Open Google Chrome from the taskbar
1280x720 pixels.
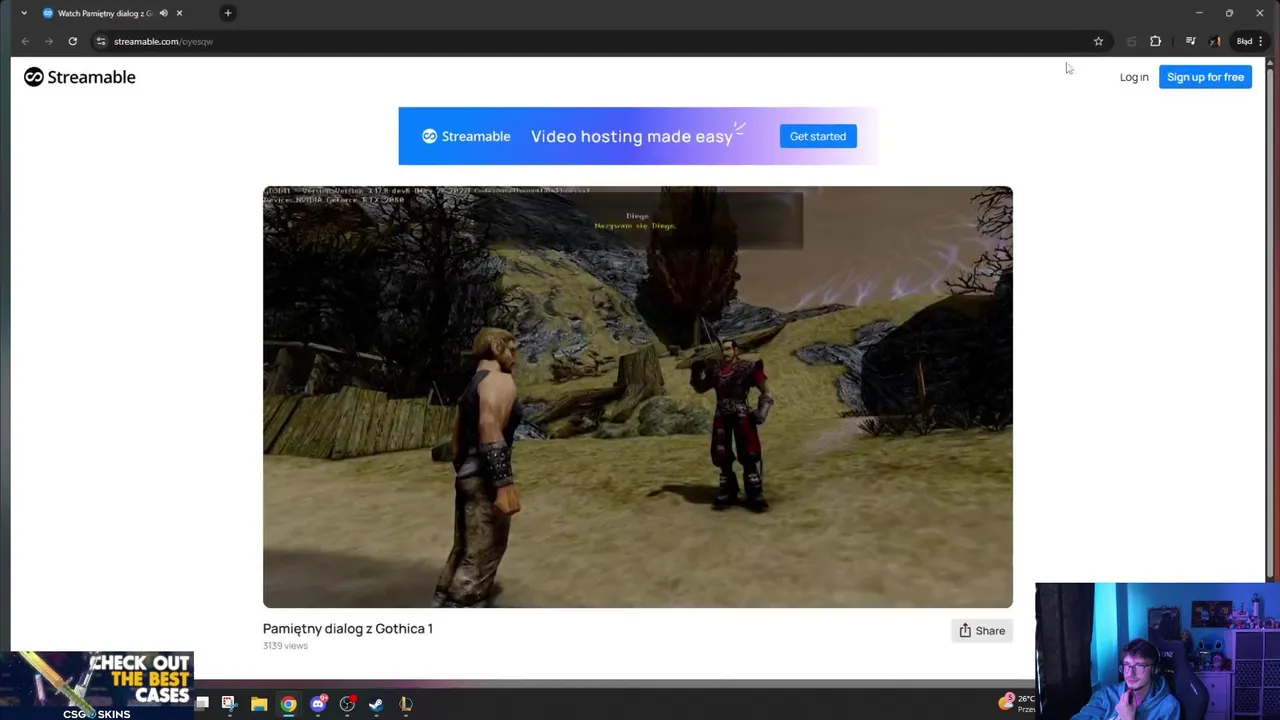point(288,704)
